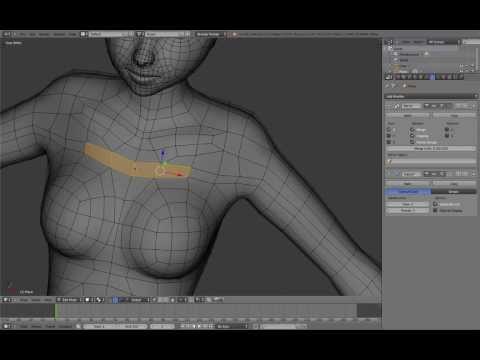This screenshot has height=360, width=480.
Task: Click the outliner search field
Action: 471,42
